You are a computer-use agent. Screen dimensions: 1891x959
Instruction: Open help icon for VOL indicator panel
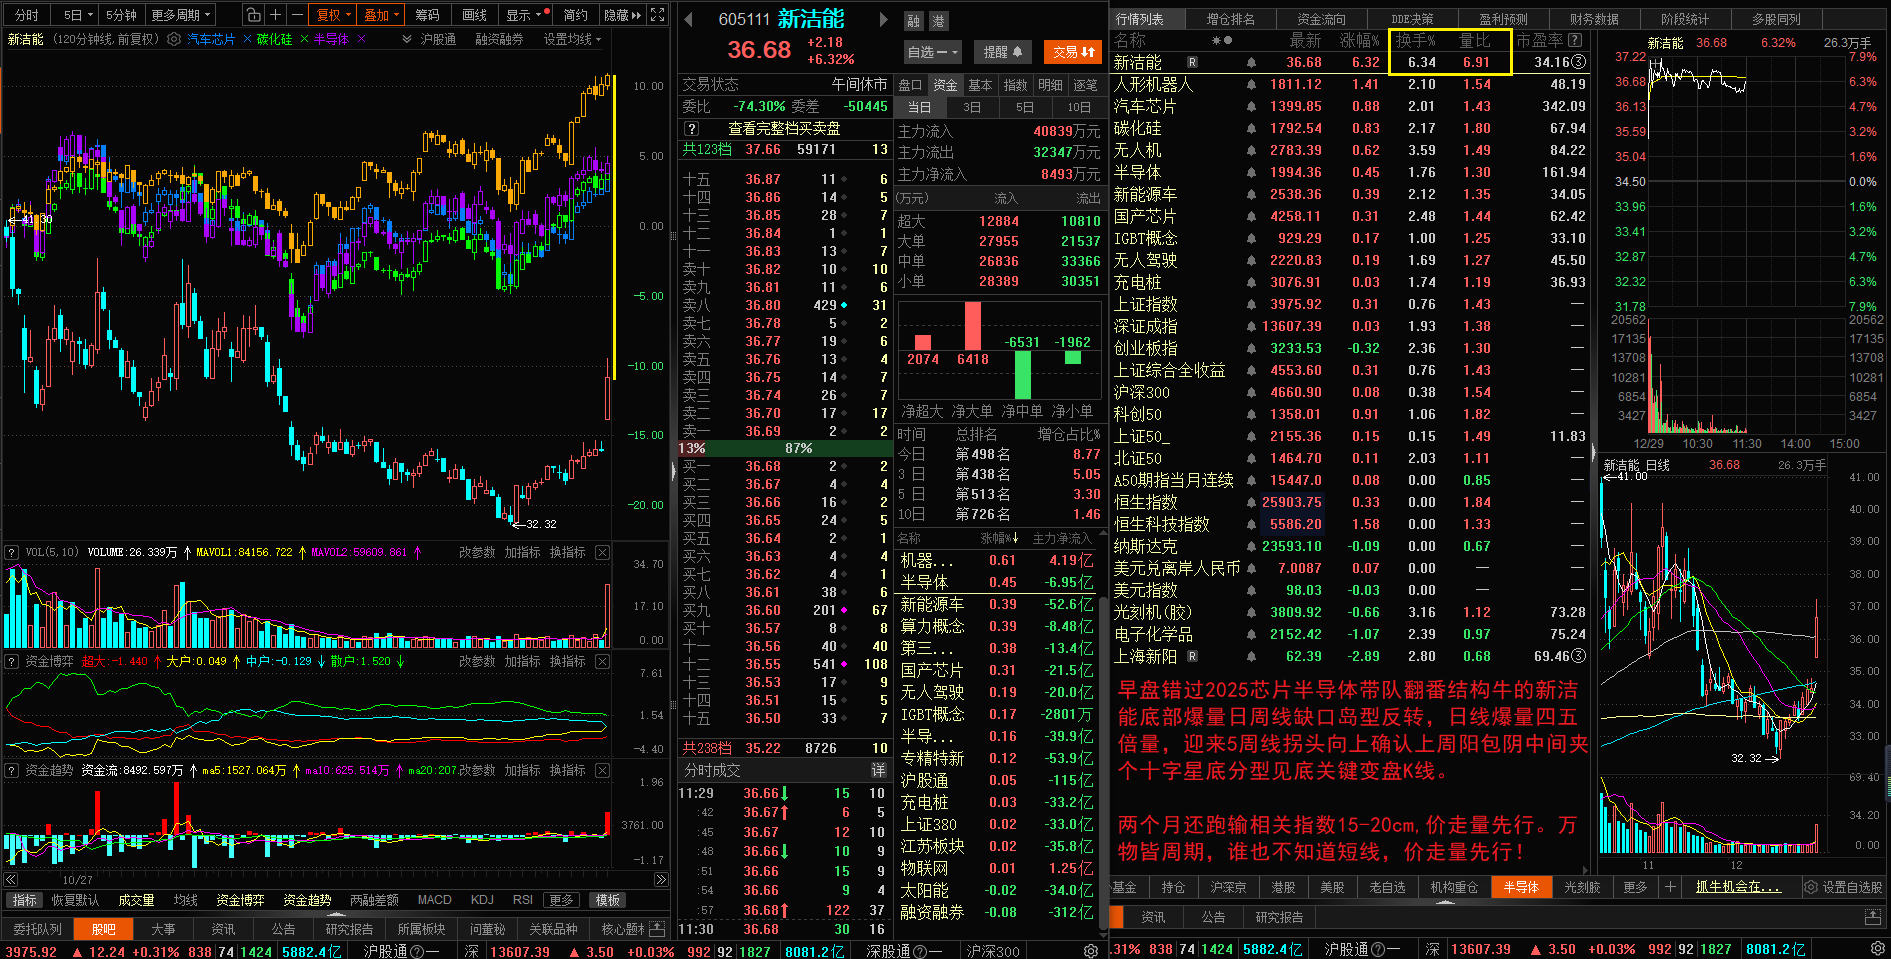pos(12,552)
